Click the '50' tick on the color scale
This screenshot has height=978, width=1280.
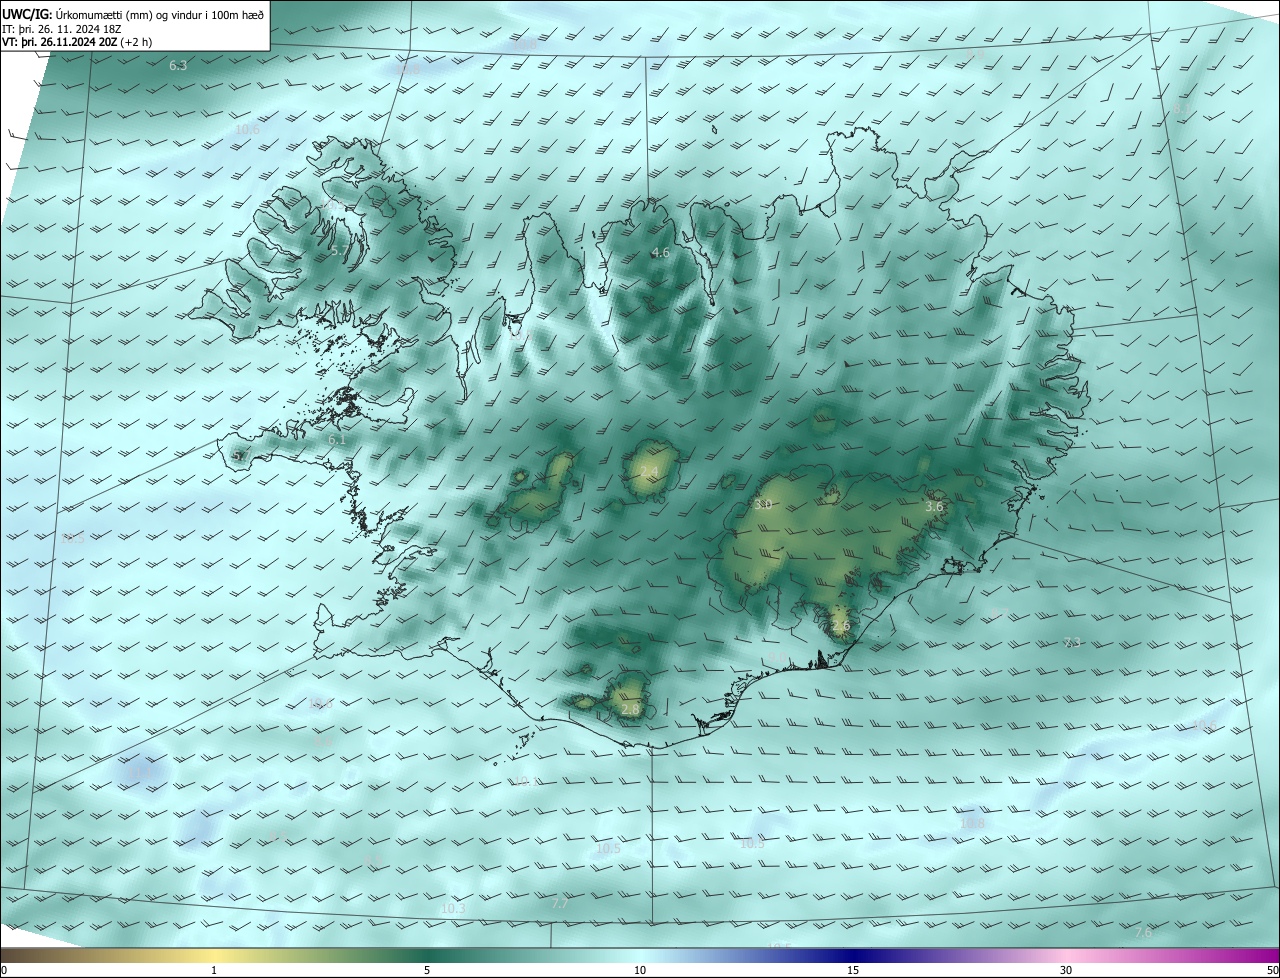click(x=1272, y=971)
